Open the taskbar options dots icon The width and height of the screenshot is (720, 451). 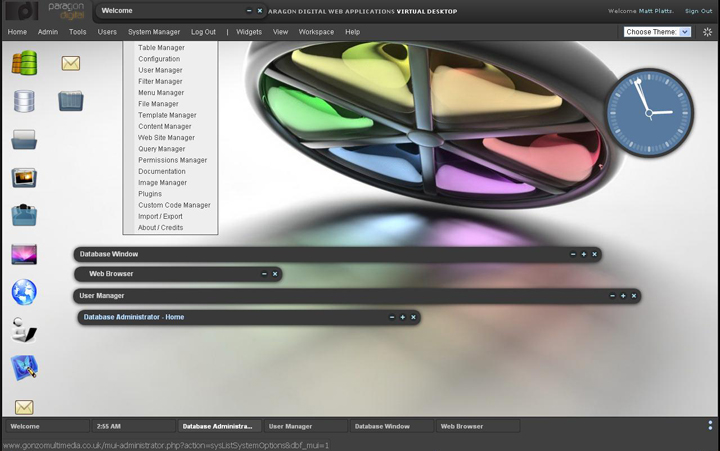(710, 426)
